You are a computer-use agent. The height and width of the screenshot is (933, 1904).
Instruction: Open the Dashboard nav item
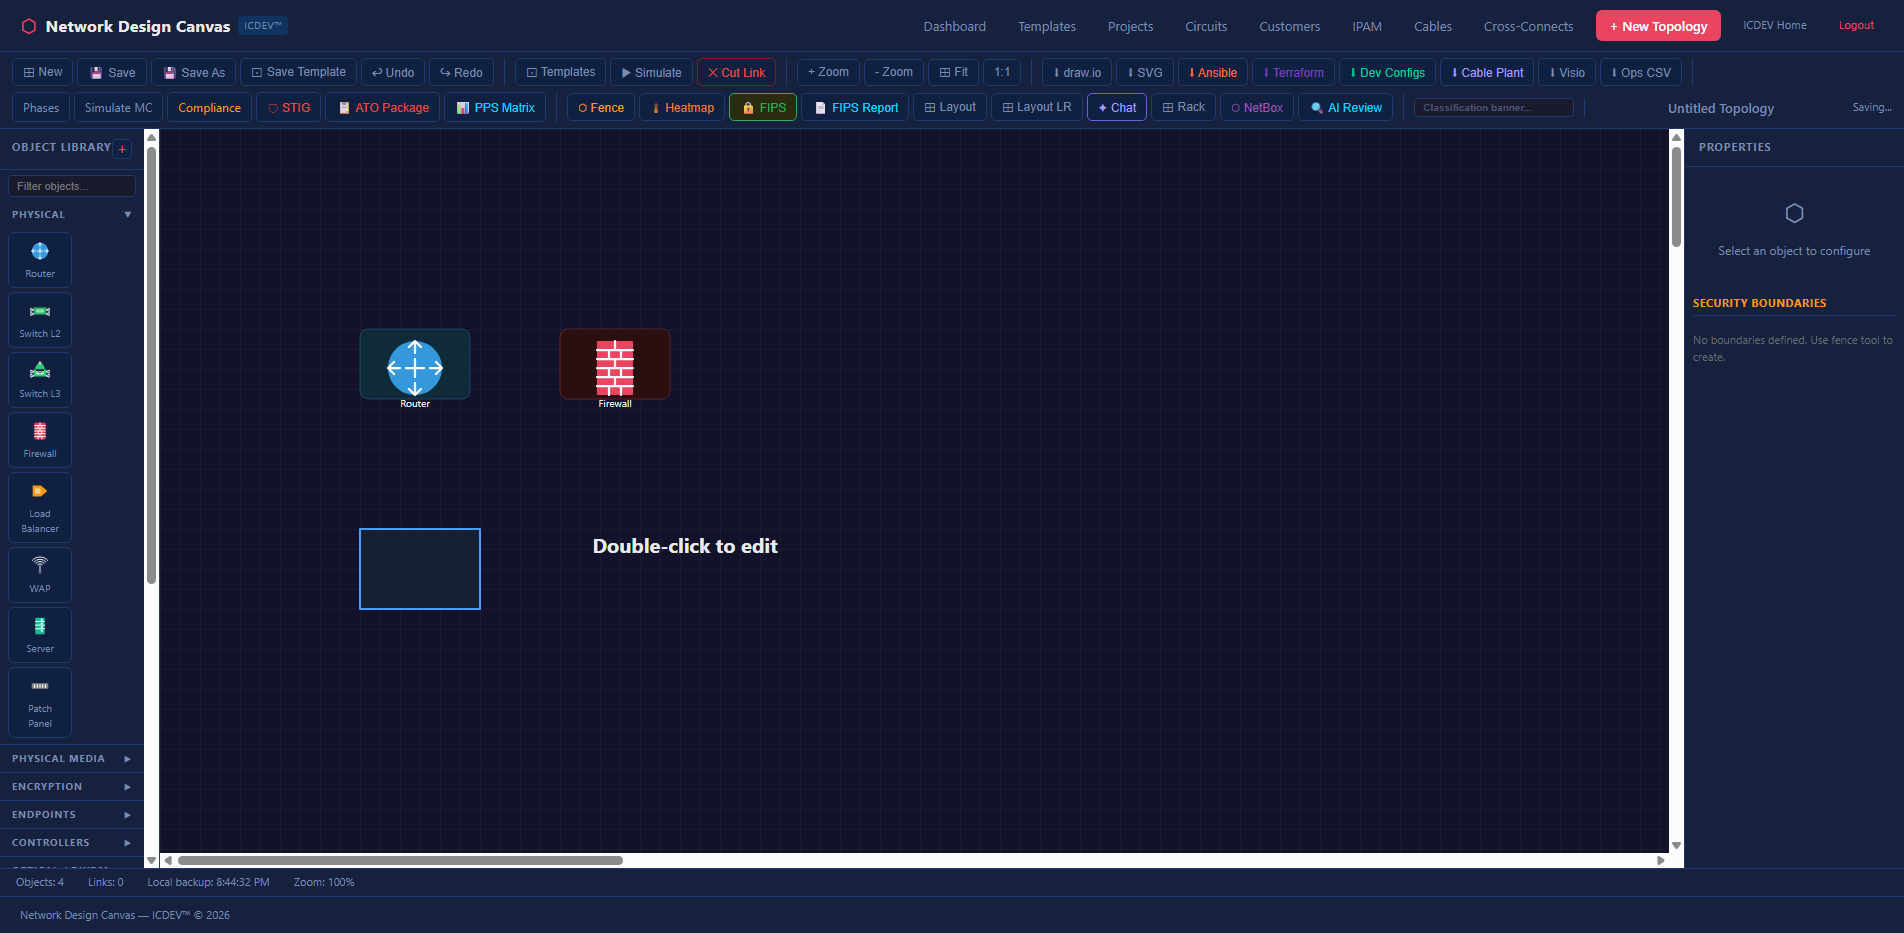[x=954, y=27]
